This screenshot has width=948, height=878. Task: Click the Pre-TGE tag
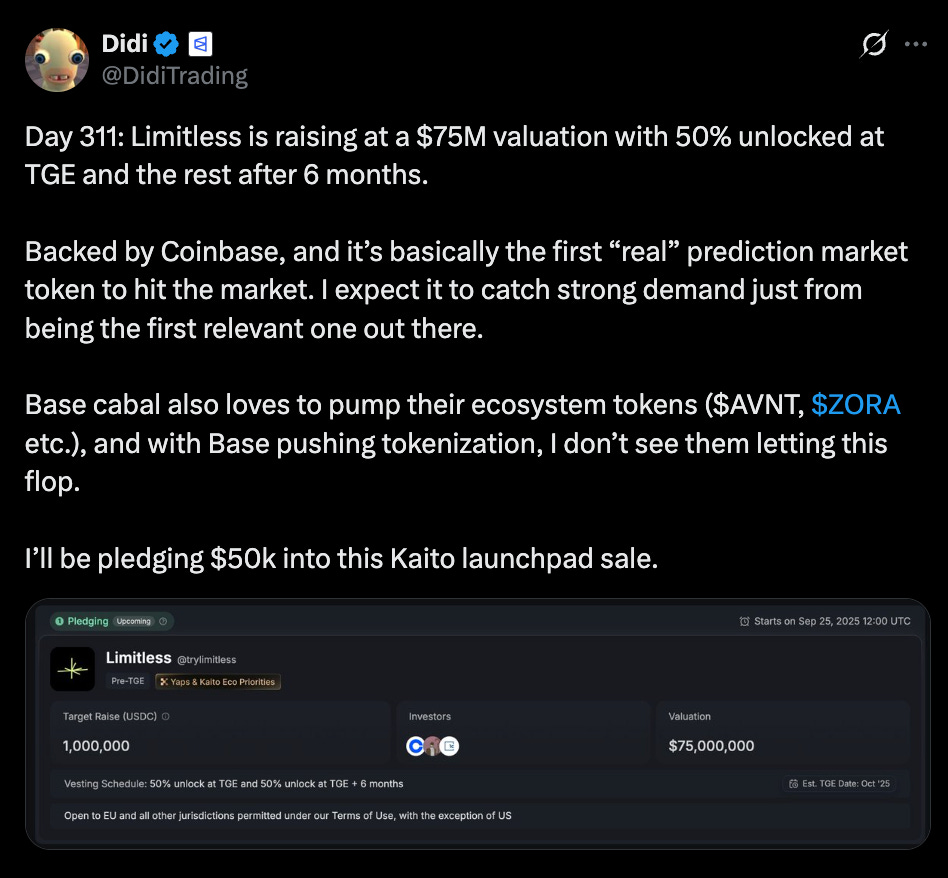[127, 682]
